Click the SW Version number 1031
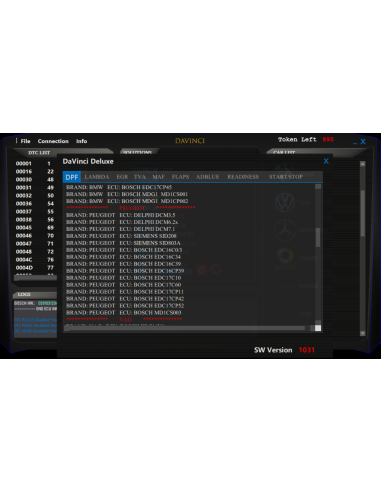Image resolution: width=381 pixels, height=492 pixels. click(x=307, y=350)
